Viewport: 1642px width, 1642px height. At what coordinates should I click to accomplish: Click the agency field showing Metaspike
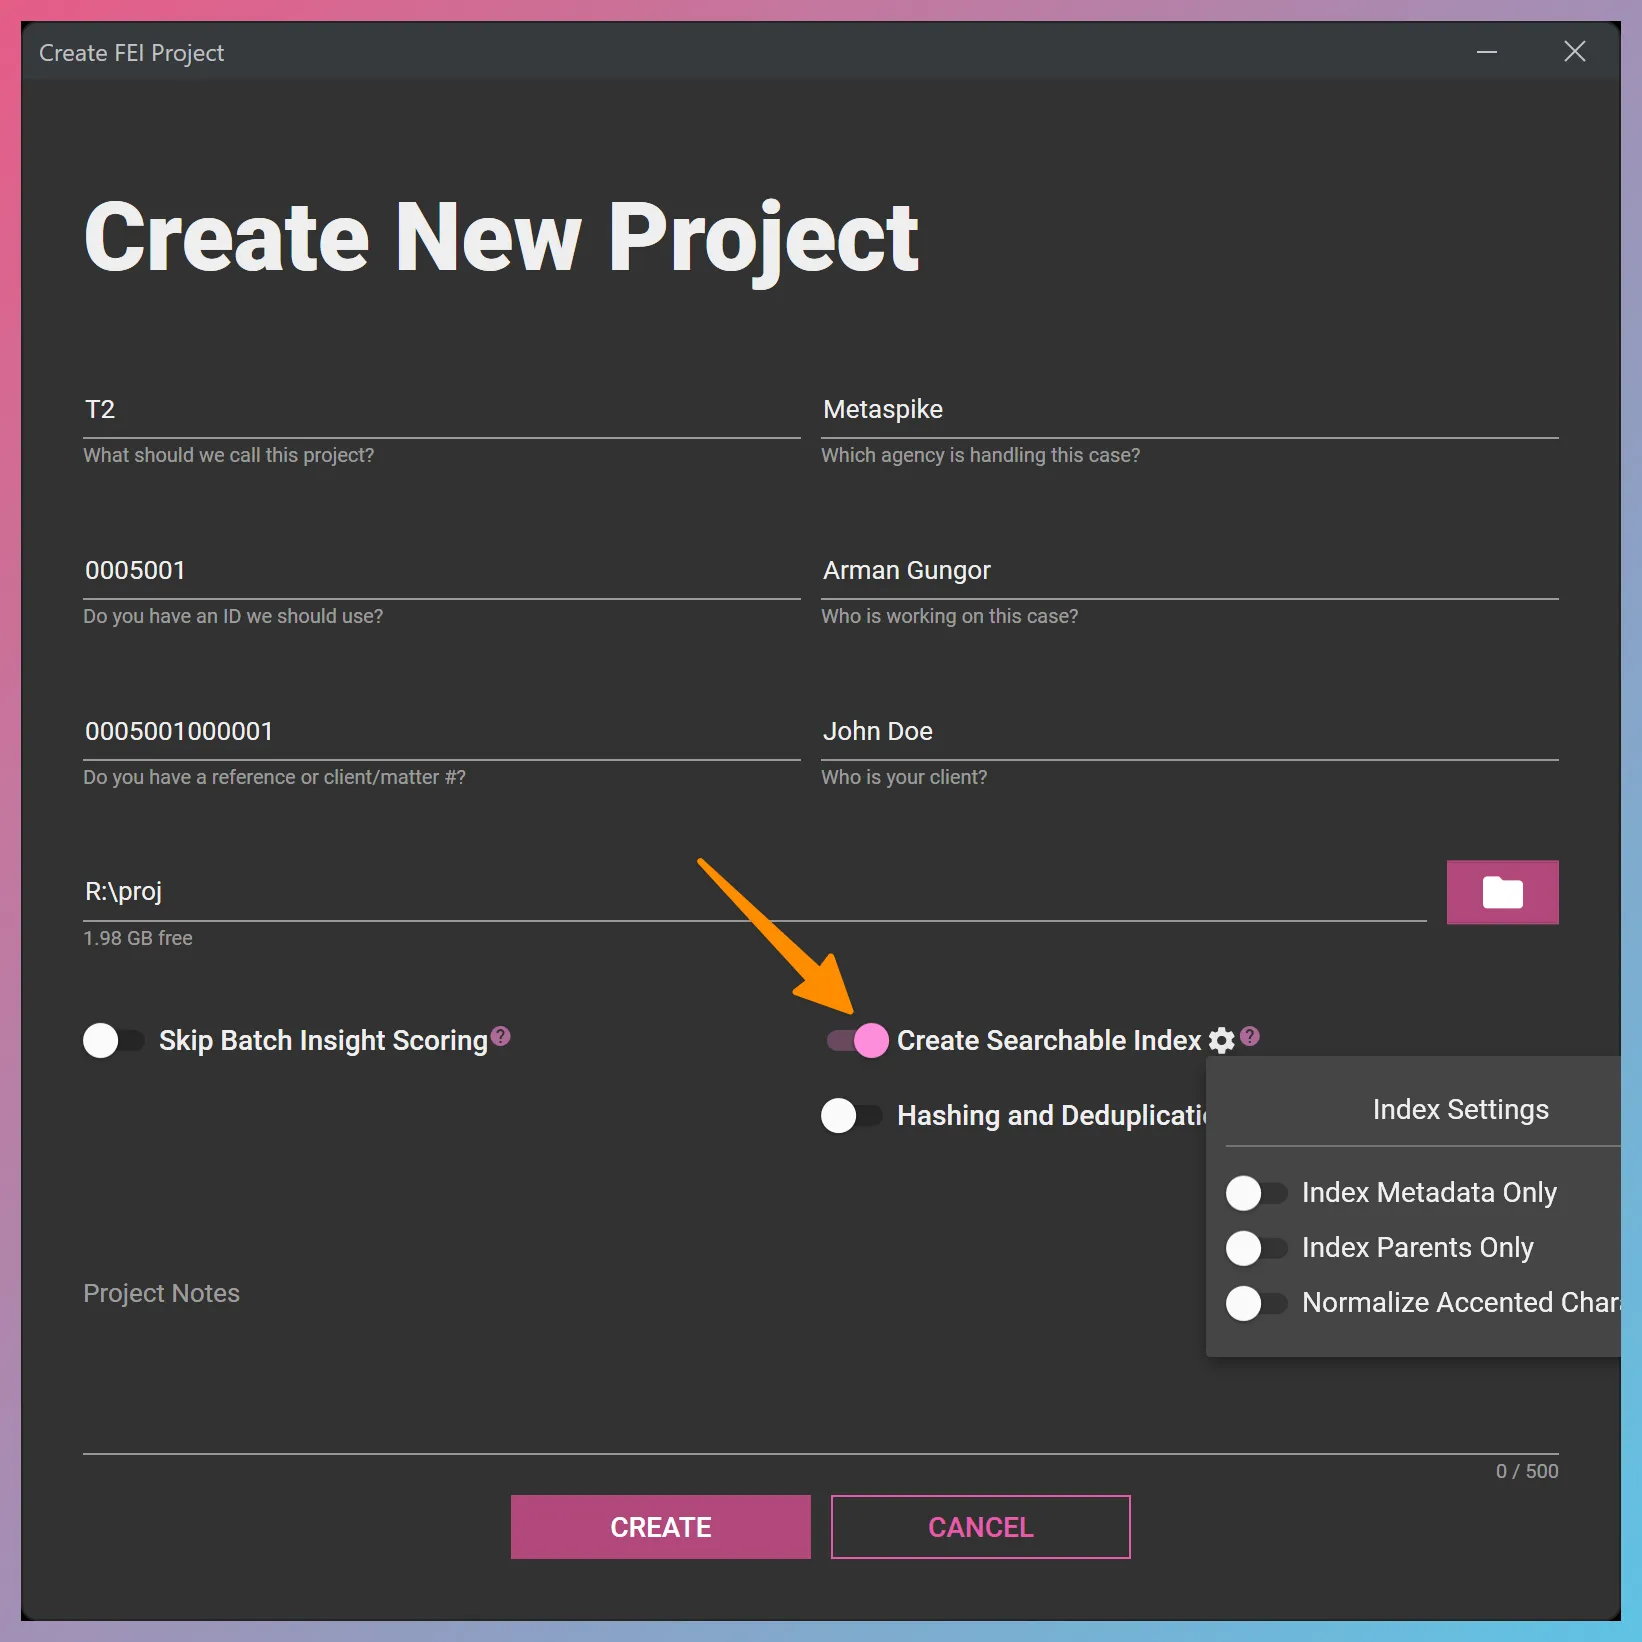[1189, 410]
